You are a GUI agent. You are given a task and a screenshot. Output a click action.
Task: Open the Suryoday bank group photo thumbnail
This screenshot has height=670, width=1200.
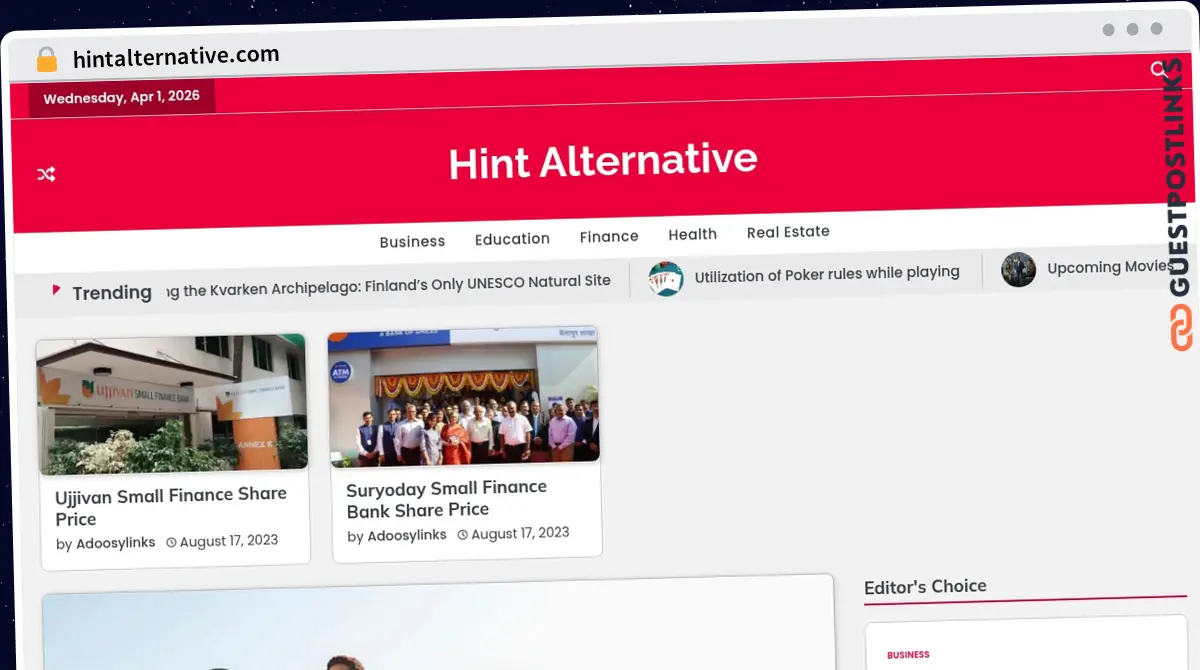click(464, 397)
